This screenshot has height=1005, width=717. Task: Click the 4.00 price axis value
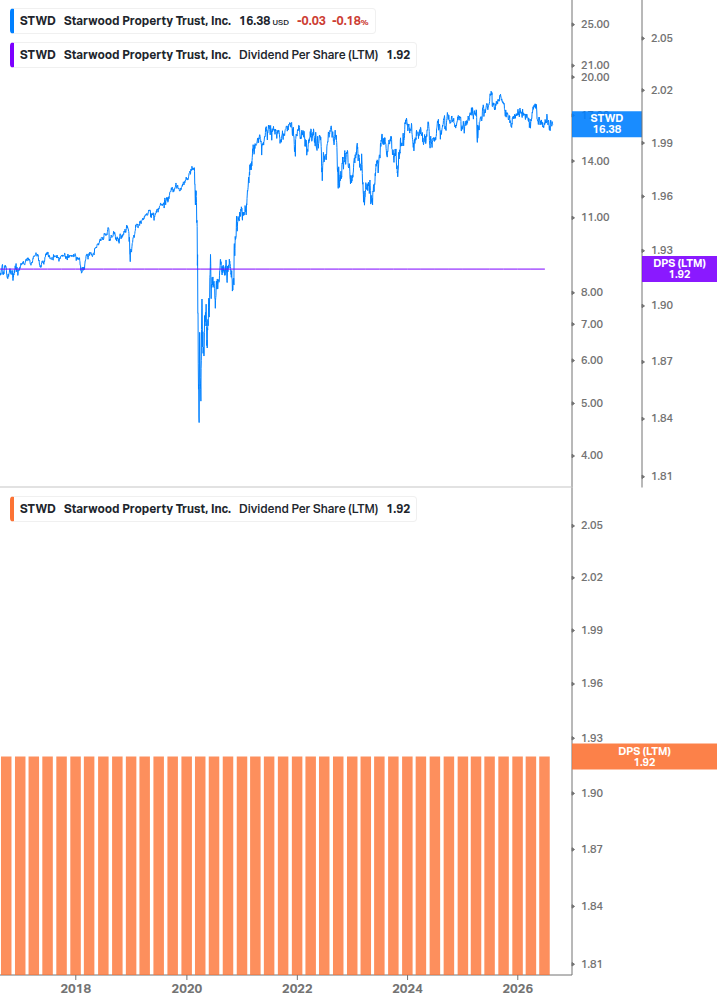click(591, 455)
